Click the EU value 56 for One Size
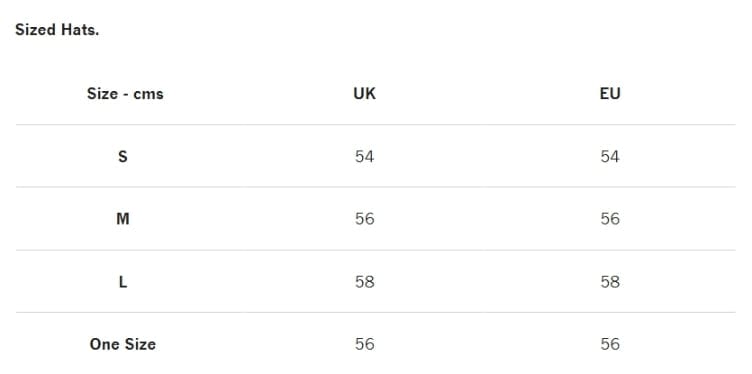752x374 pixels. (610, 344)
